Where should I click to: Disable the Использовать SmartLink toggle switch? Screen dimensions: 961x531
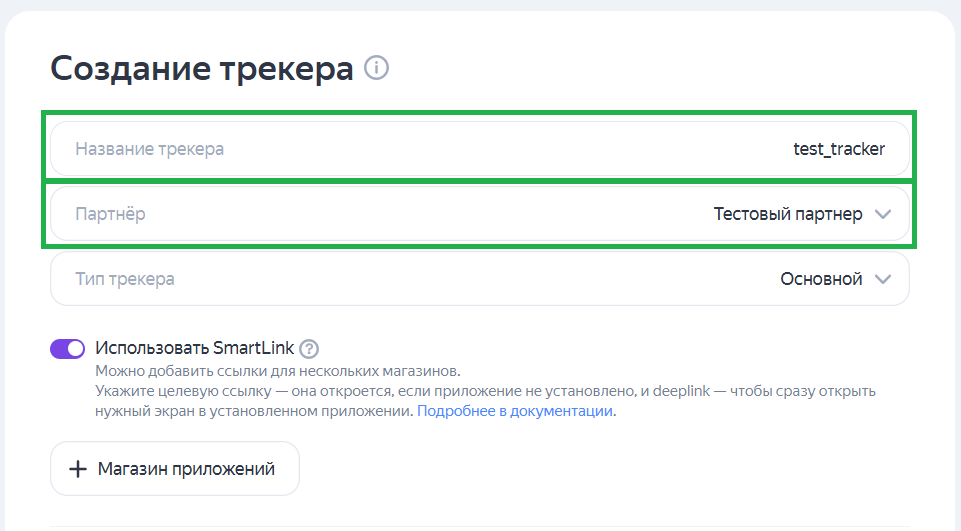point(68,348)
